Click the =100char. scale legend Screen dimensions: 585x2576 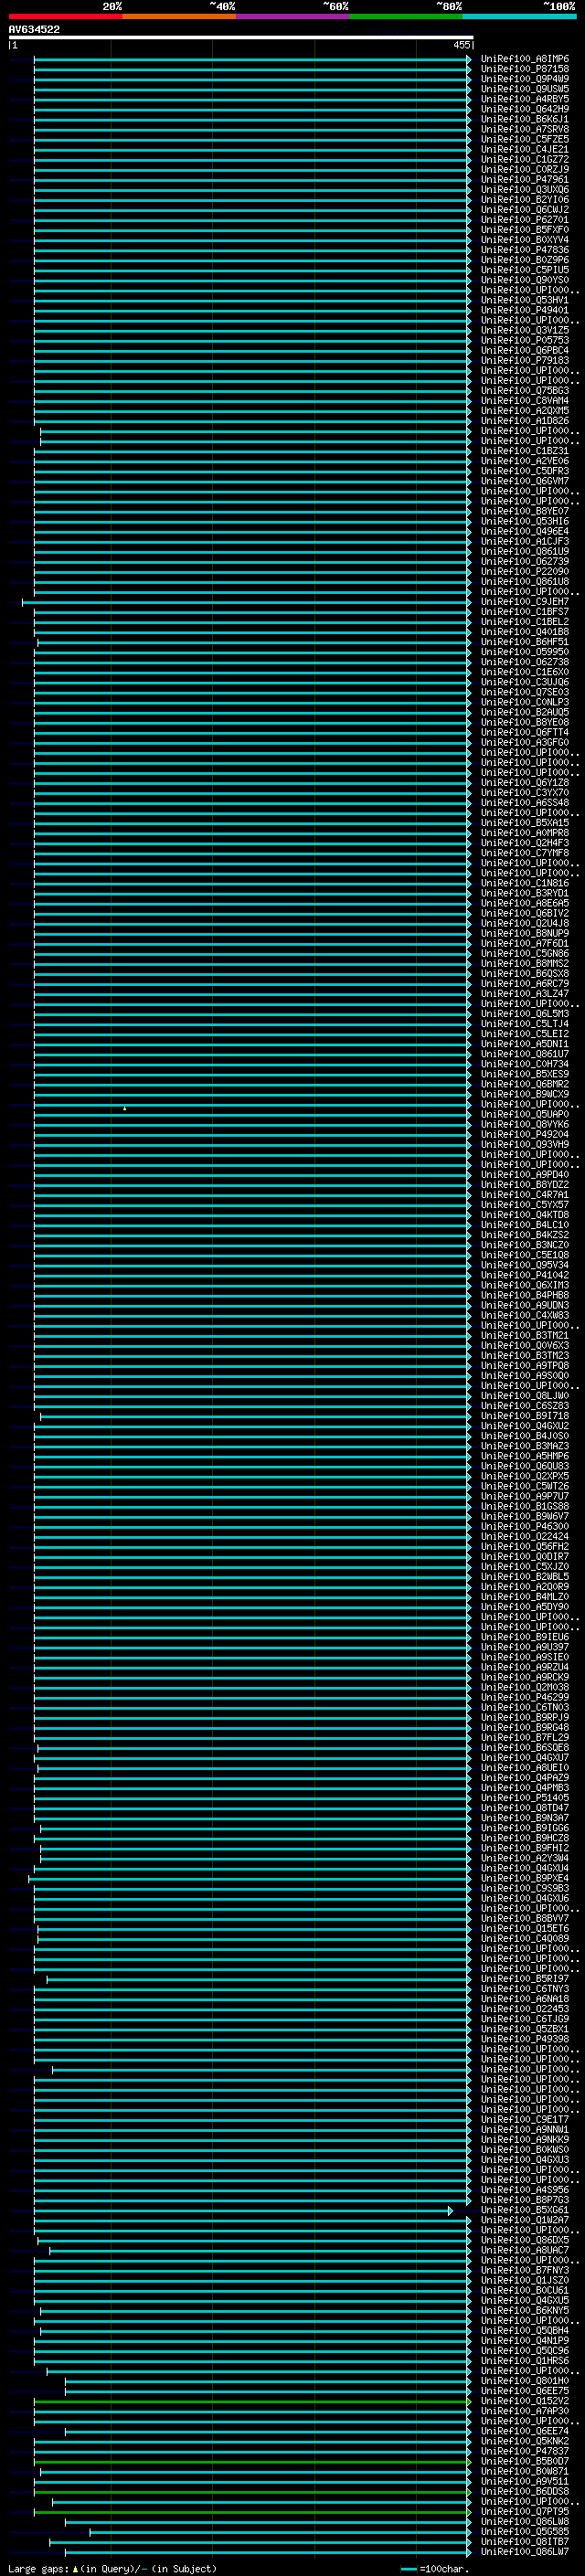[434, 2568]
